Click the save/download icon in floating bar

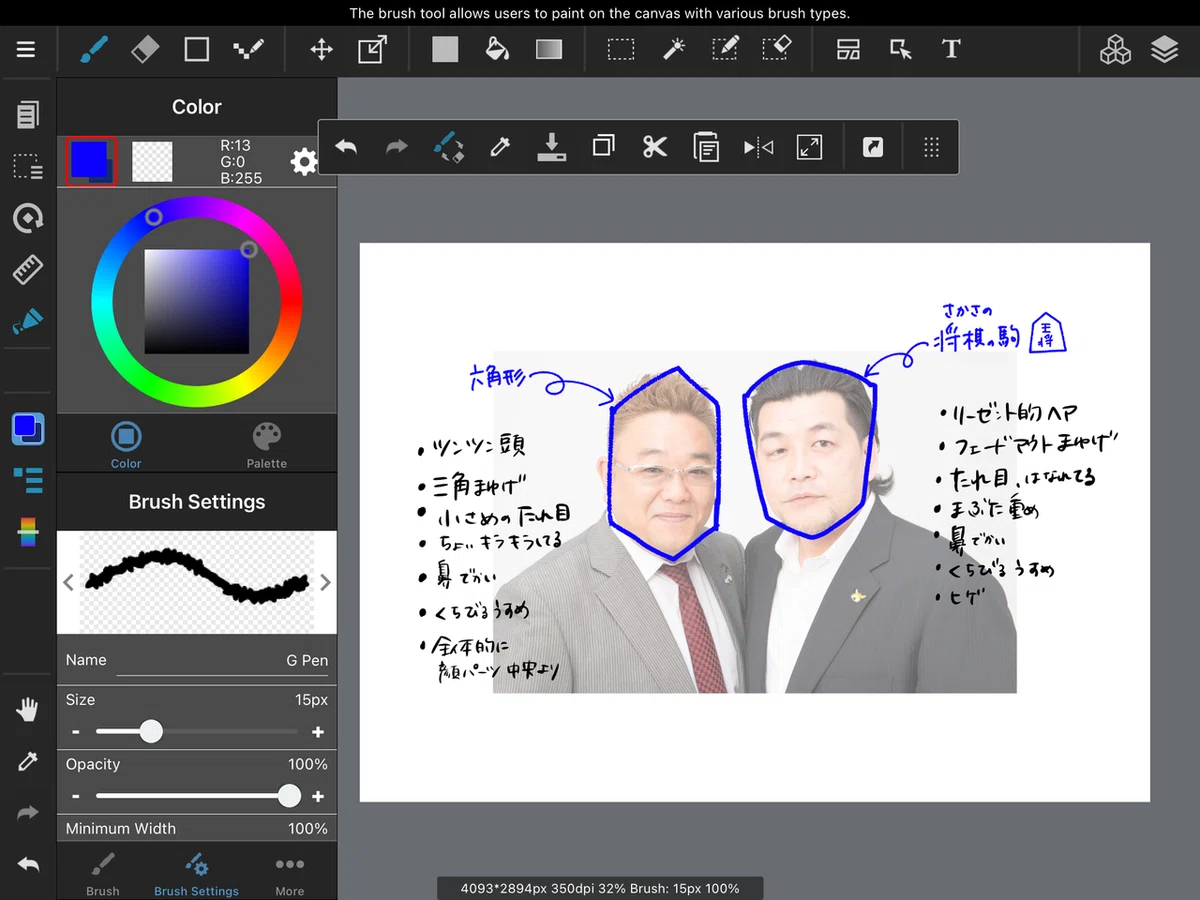coord(552,148)
